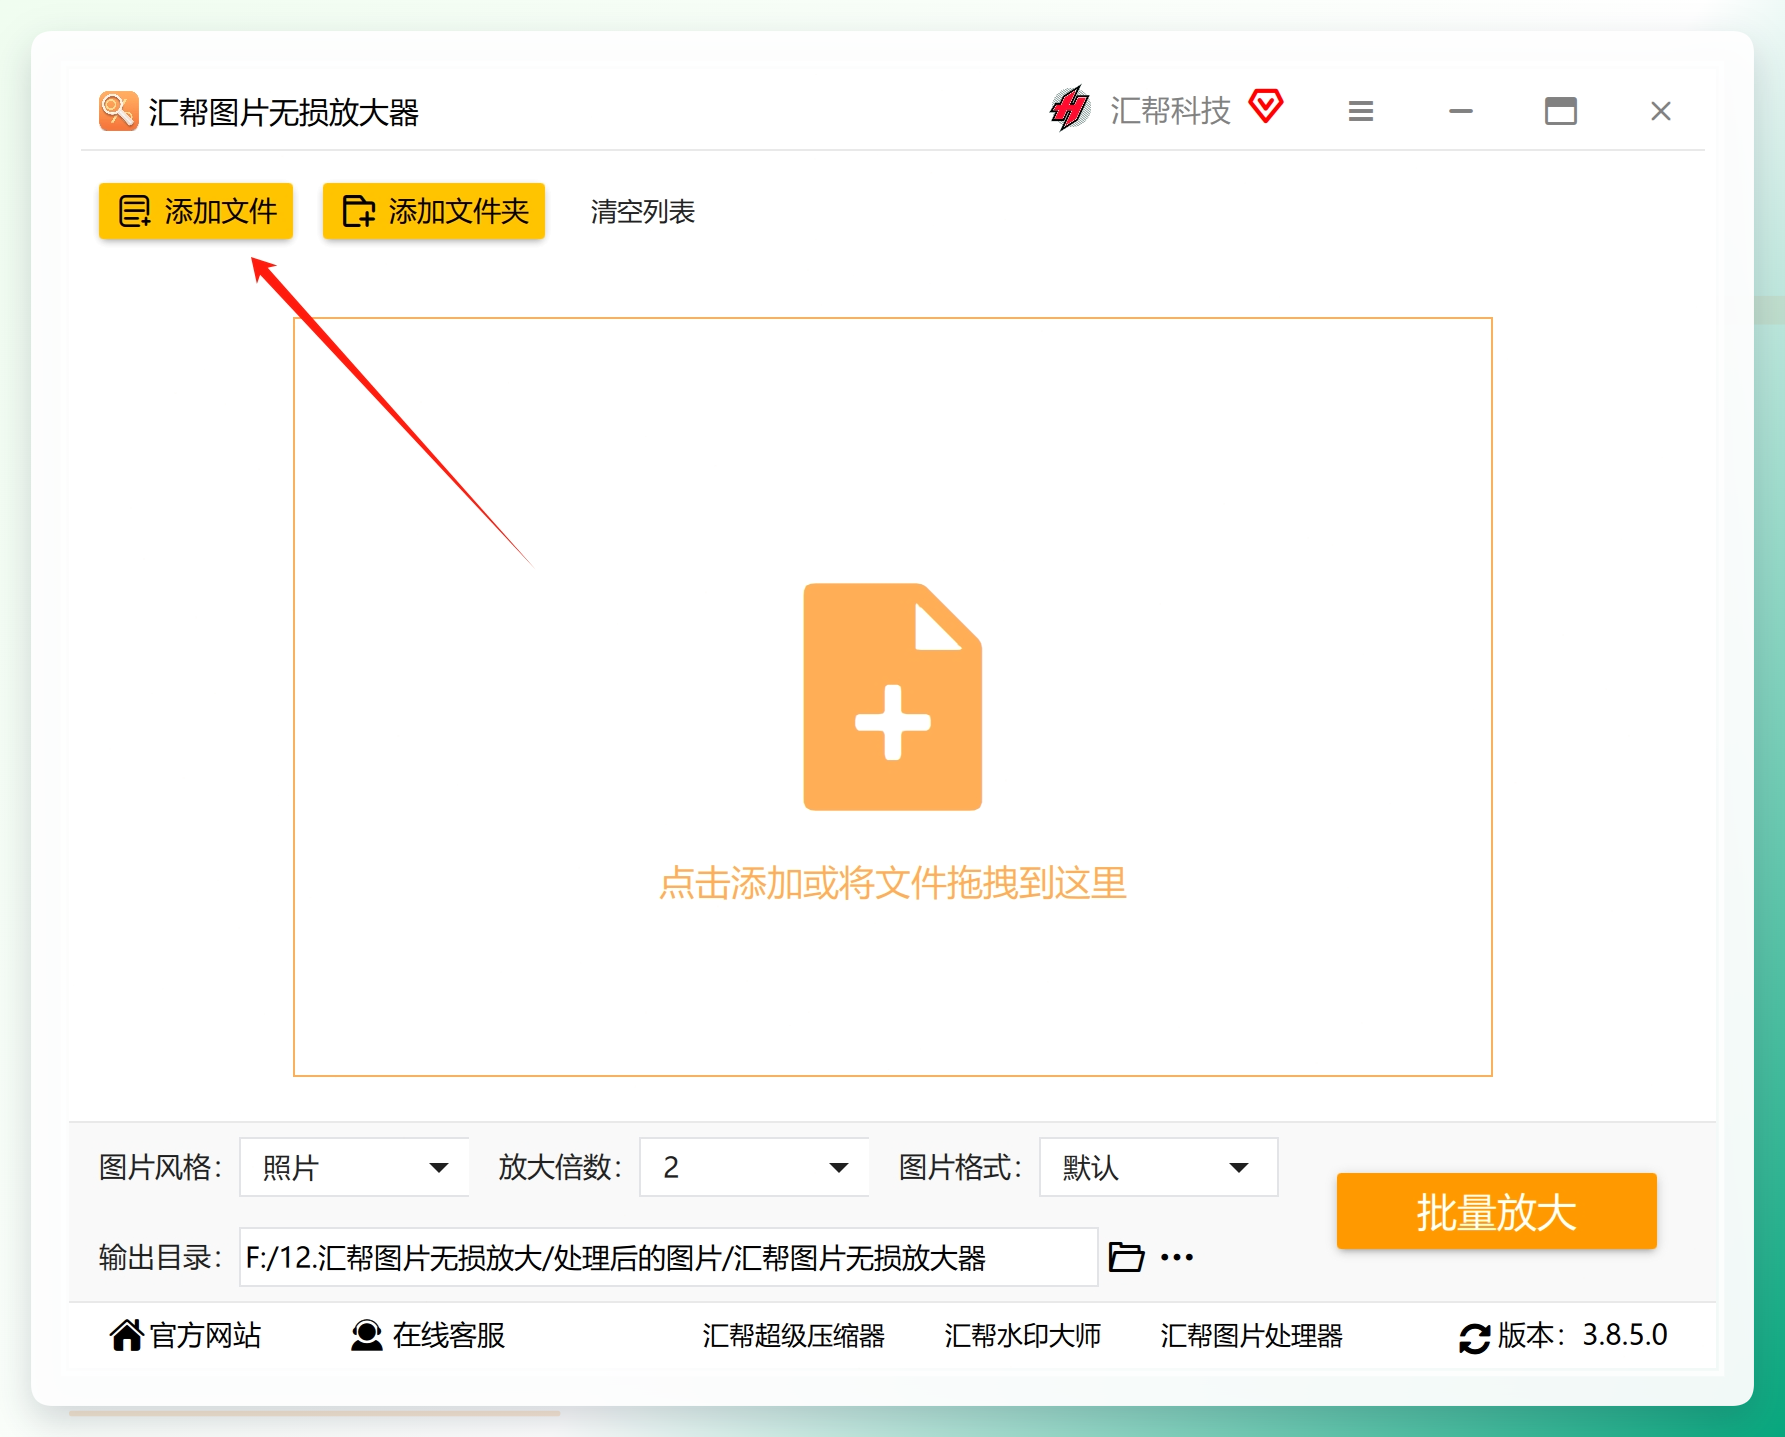Click the 添加文件夹 button

click(434, 211)
